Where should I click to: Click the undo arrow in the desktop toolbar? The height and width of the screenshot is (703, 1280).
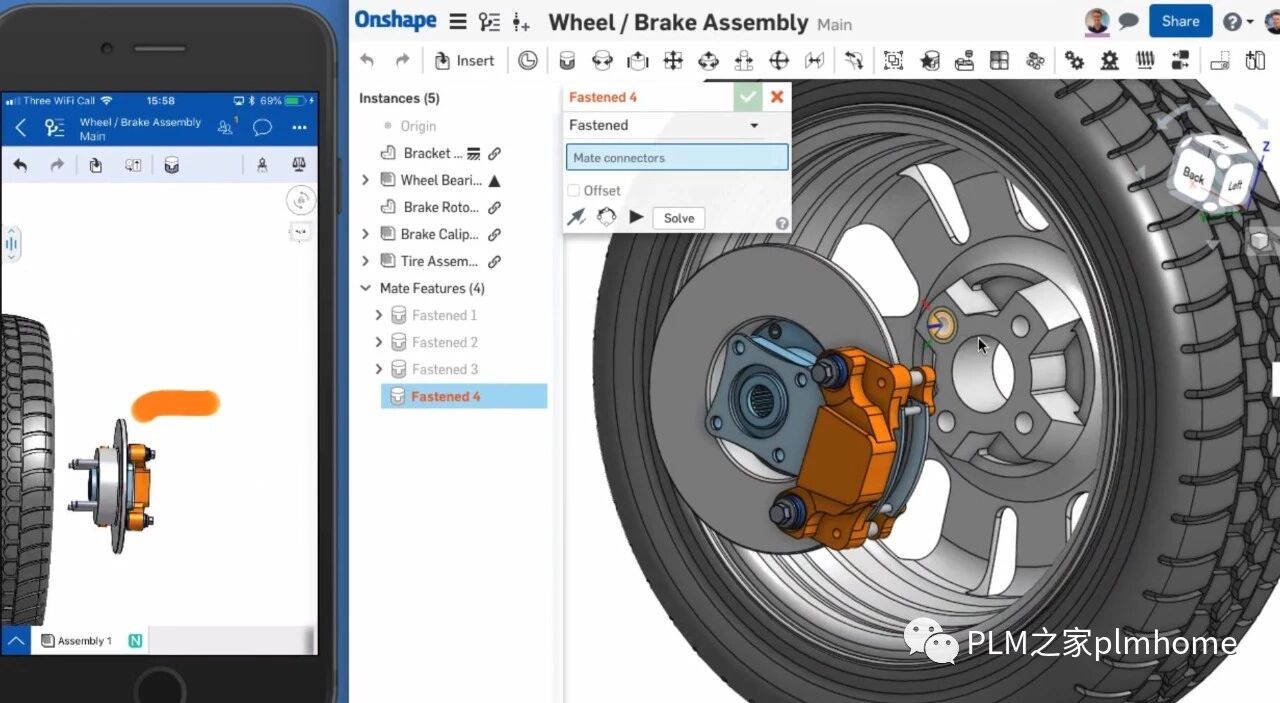(367, 61)
